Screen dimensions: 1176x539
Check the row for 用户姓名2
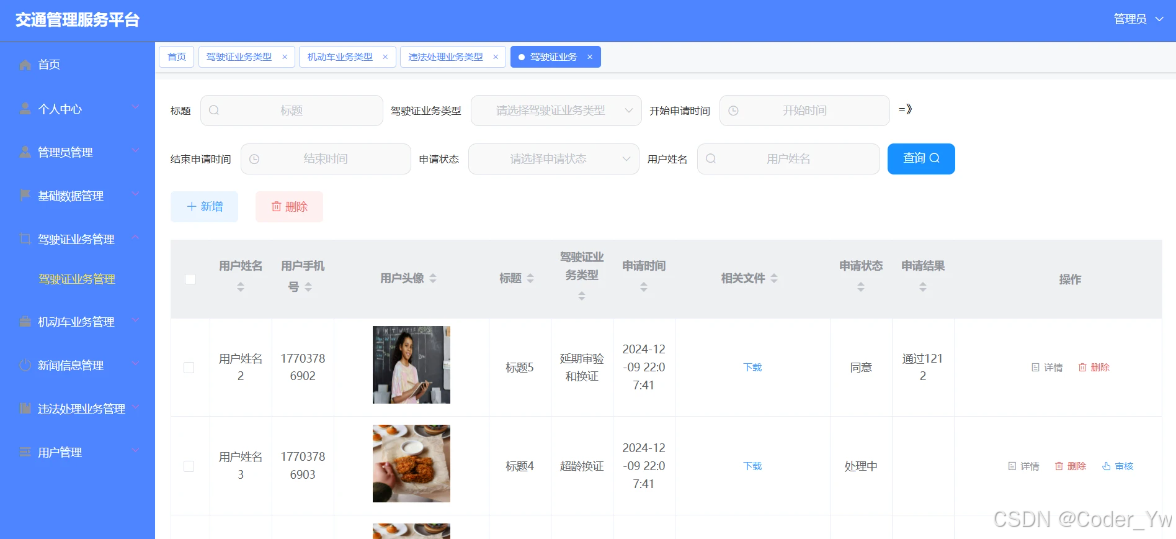(x=188, y=367)
